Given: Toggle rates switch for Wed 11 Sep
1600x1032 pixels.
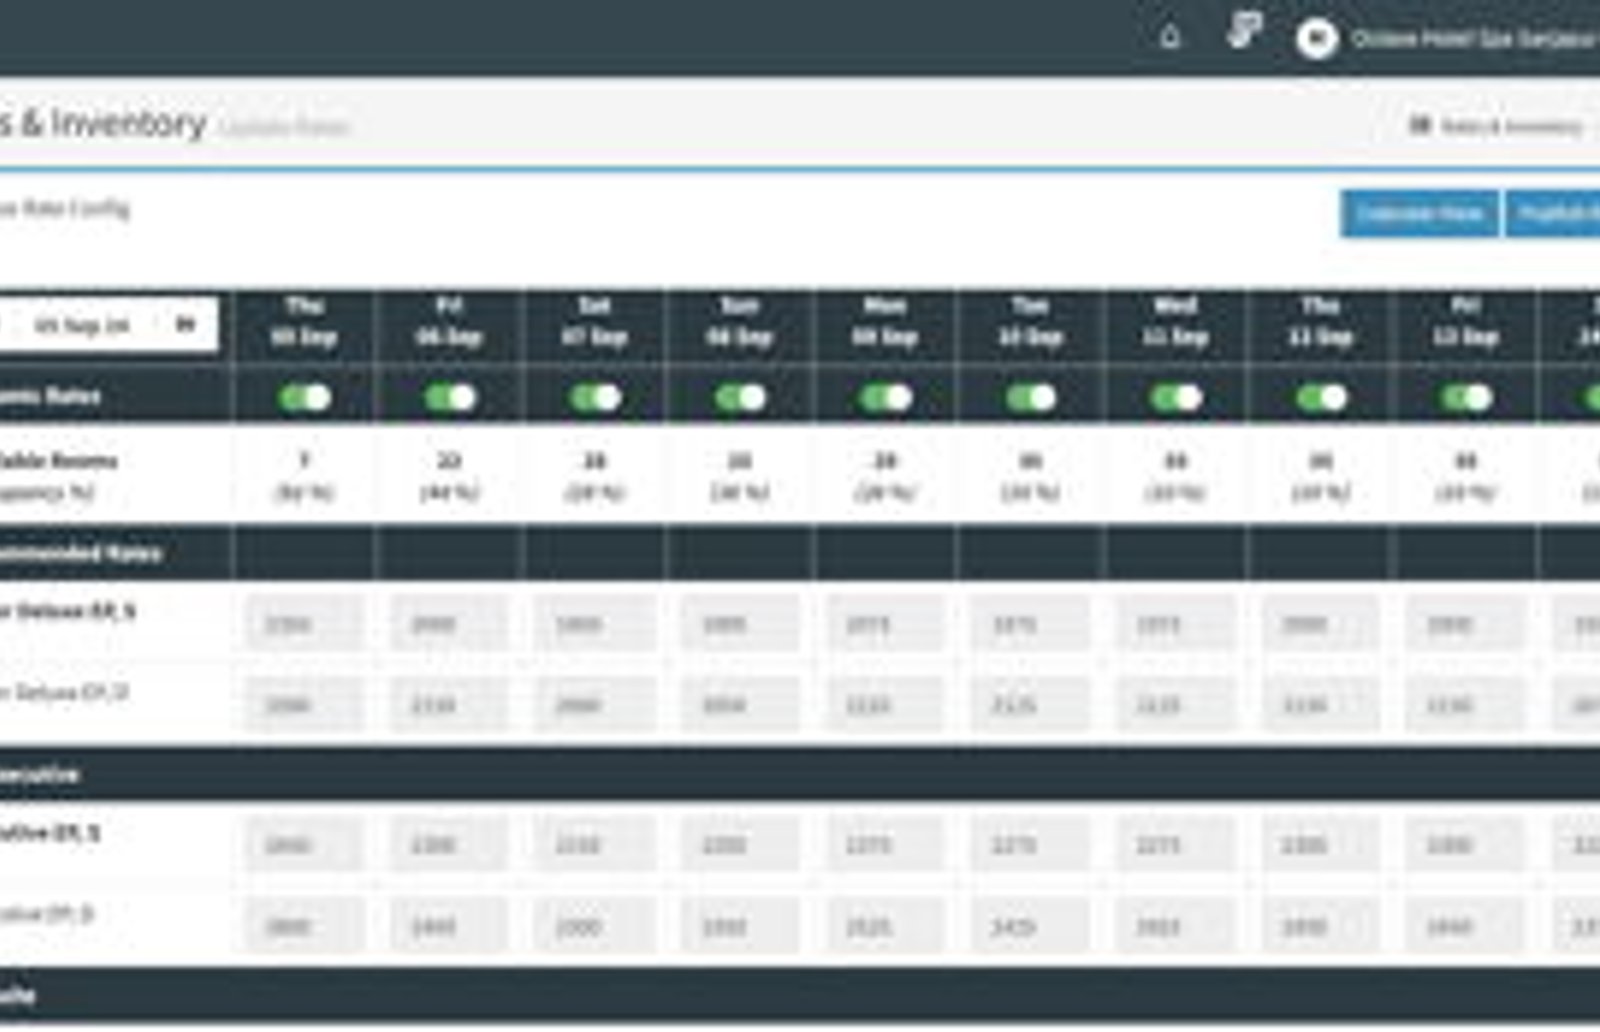Looking at the screenshot, I should pyautogui.click(x=1176, y=397).
